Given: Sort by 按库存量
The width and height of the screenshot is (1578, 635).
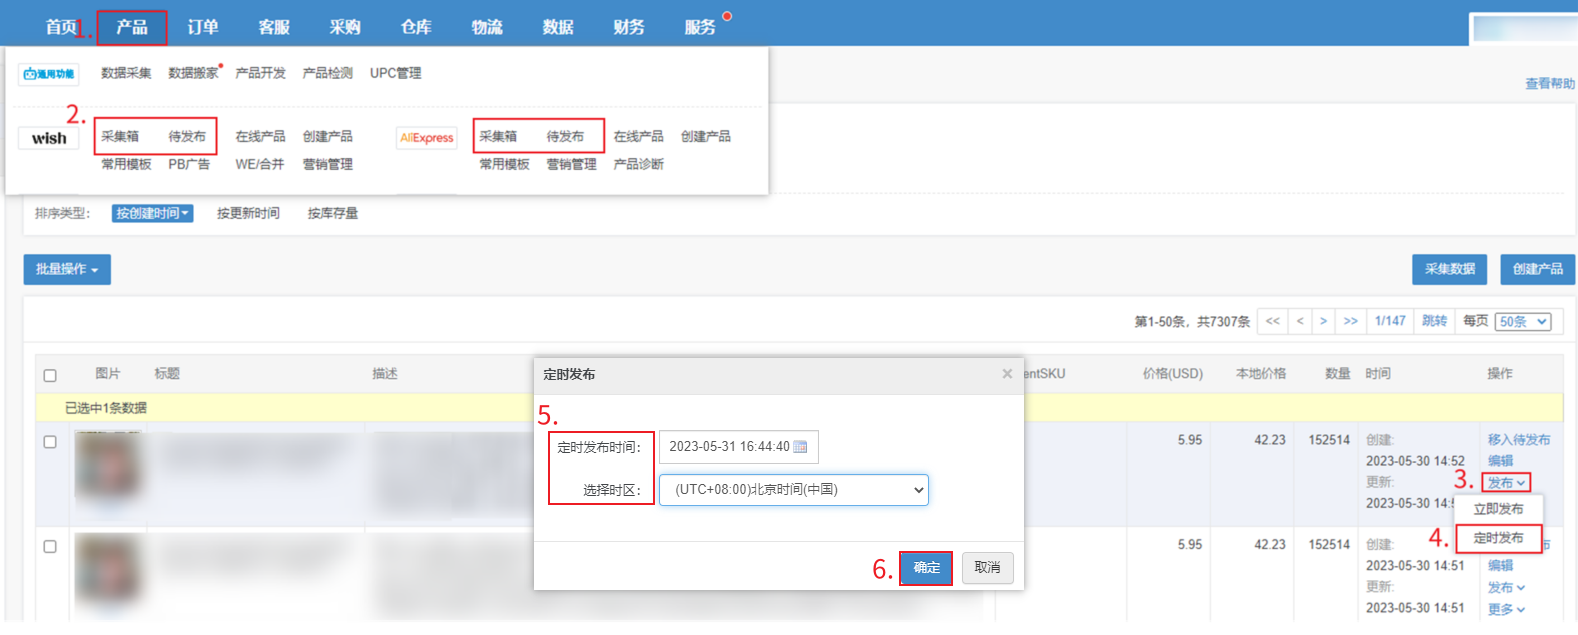Looking at the screenshot, I should [x=333, y=213].
